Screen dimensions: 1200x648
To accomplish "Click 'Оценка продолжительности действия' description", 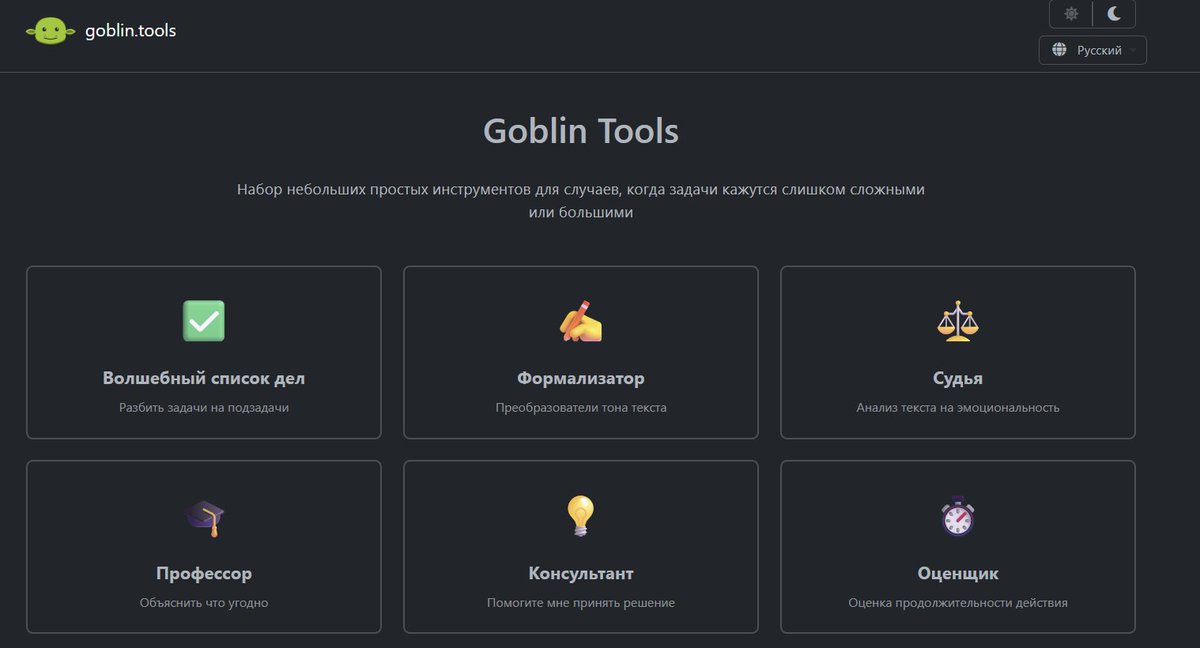I will click(958, 603).
